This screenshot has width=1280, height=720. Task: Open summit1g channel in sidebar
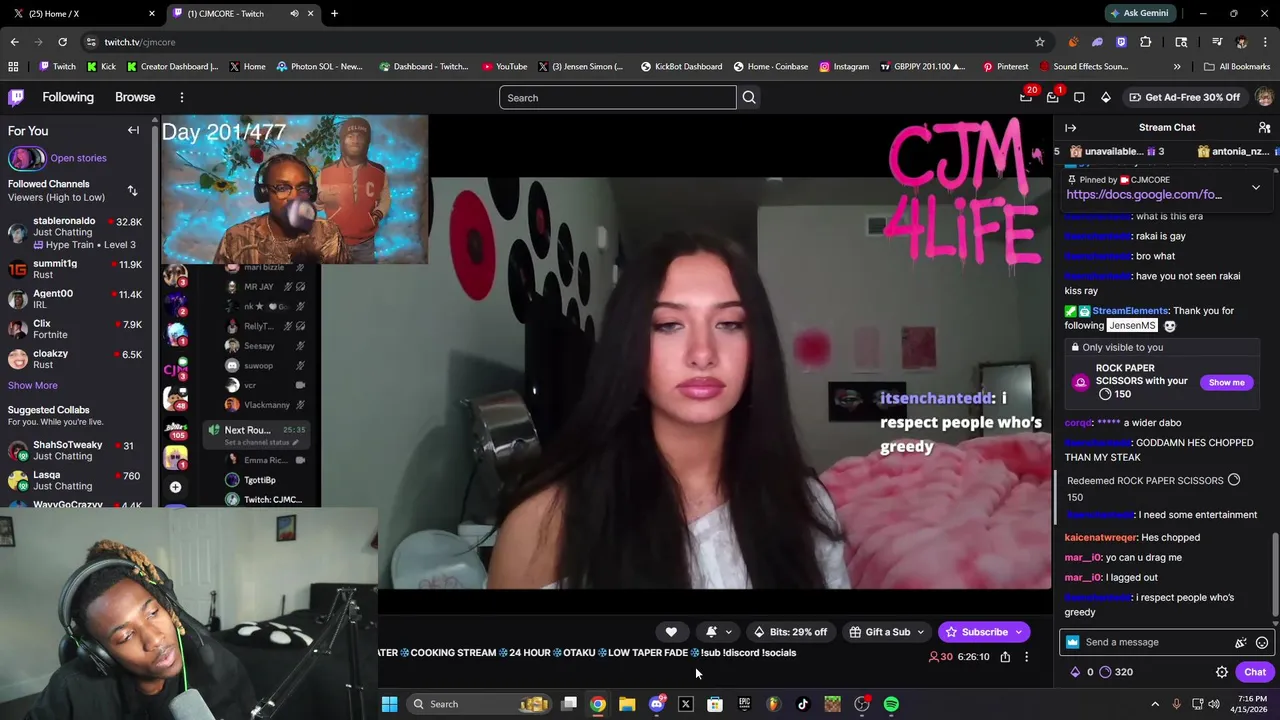(76, 269)
